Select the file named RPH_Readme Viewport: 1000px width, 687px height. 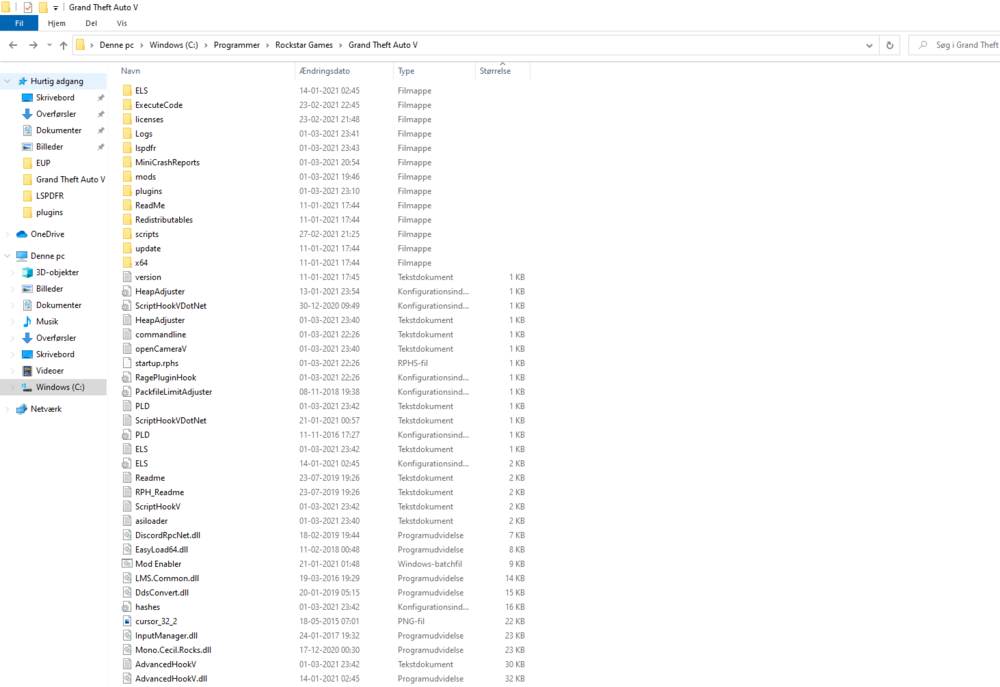159,492
